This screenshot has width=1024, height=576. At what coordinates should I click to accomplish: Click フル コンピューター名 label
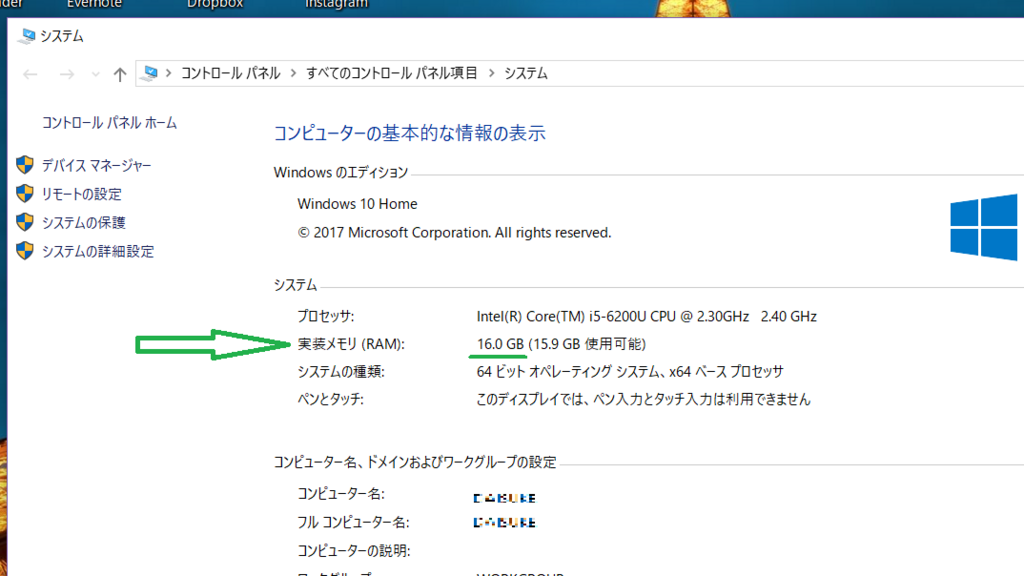pos(353,522)
